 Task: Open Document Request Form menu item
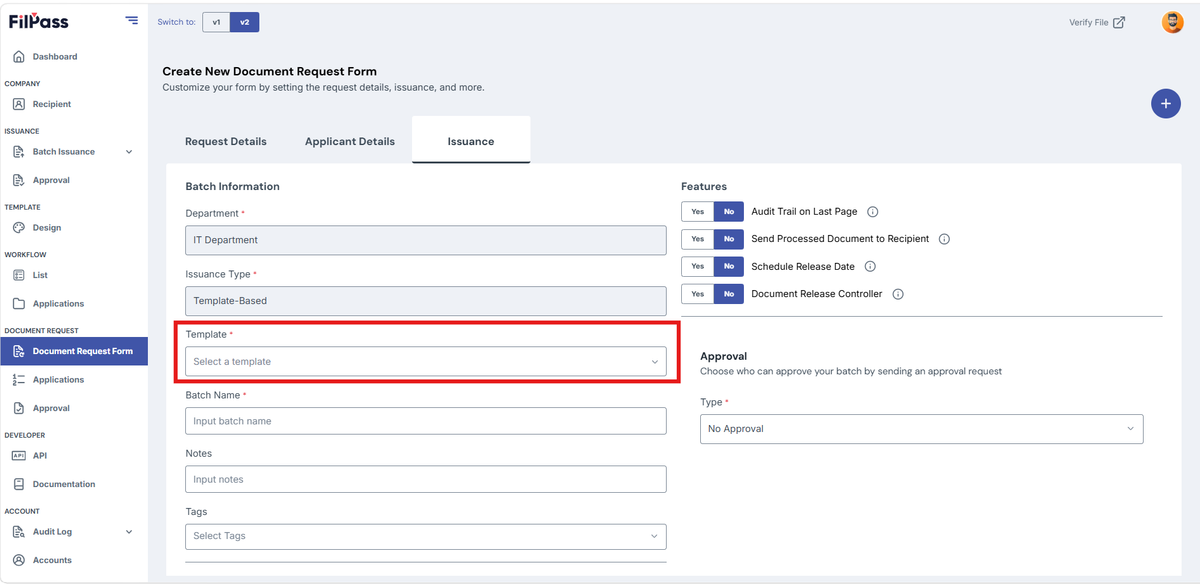pyautogui.click(x=74, y=351)
